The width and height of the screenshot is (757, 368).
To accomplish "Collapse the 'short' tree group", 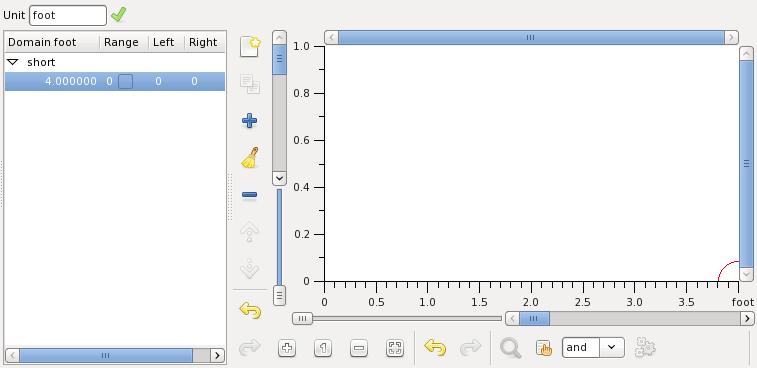I will [x=13, y=62].
